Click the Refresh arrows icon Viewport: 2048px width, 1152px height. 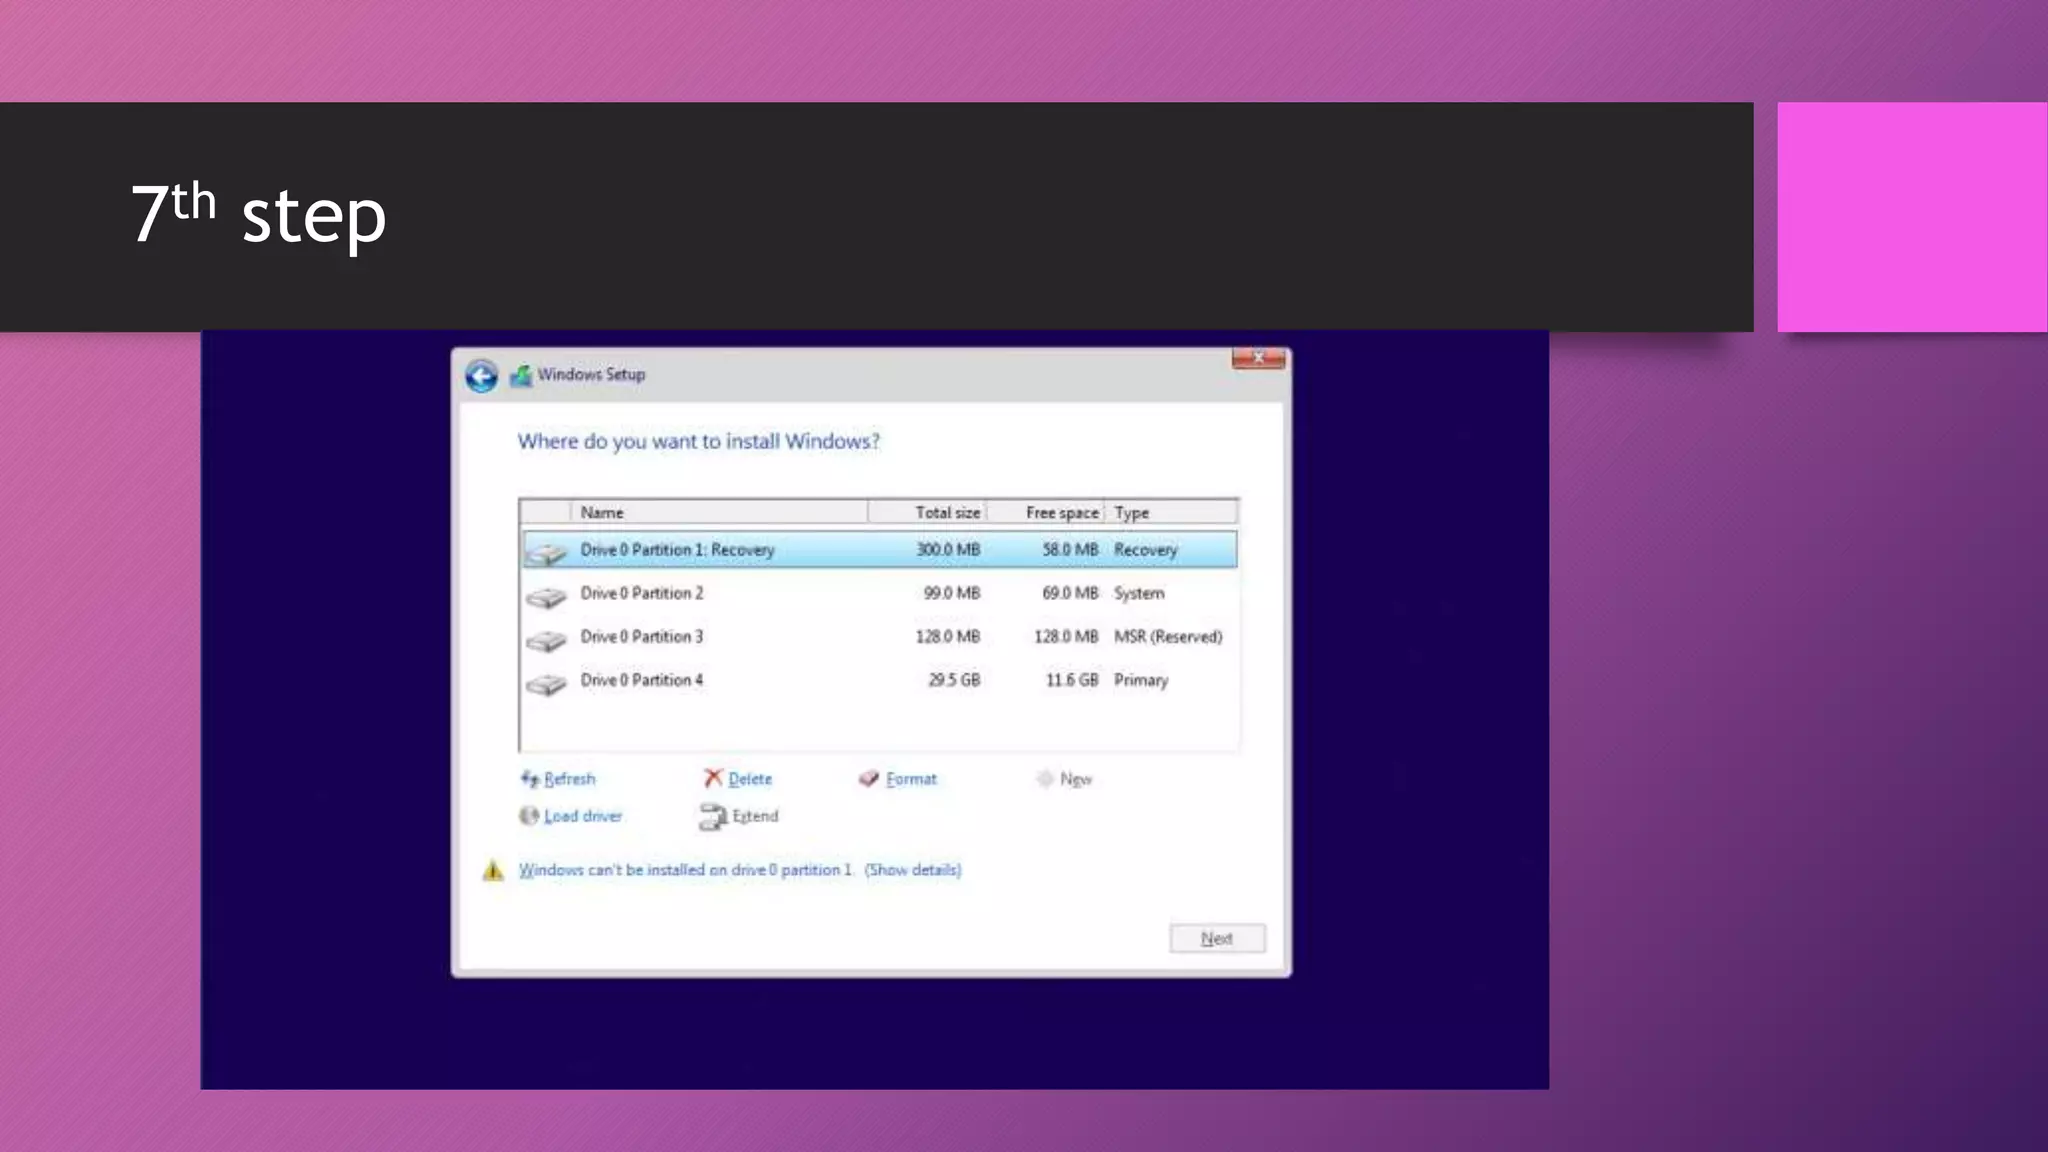[529, 779]
